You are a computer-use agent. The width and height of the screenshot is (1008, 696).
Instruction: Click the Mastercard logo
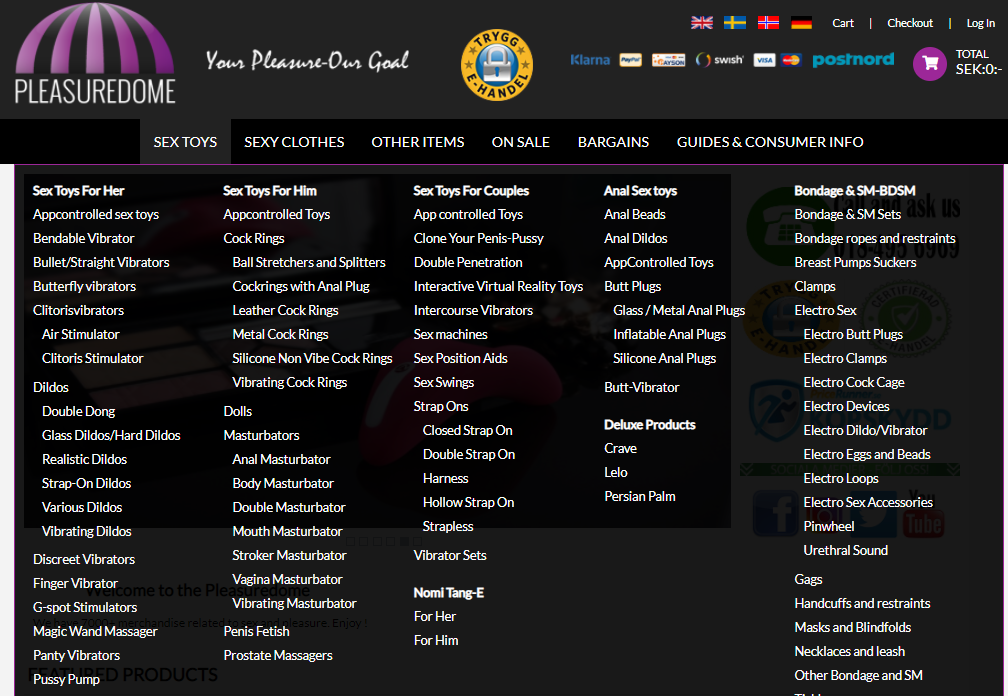[791, 60]
